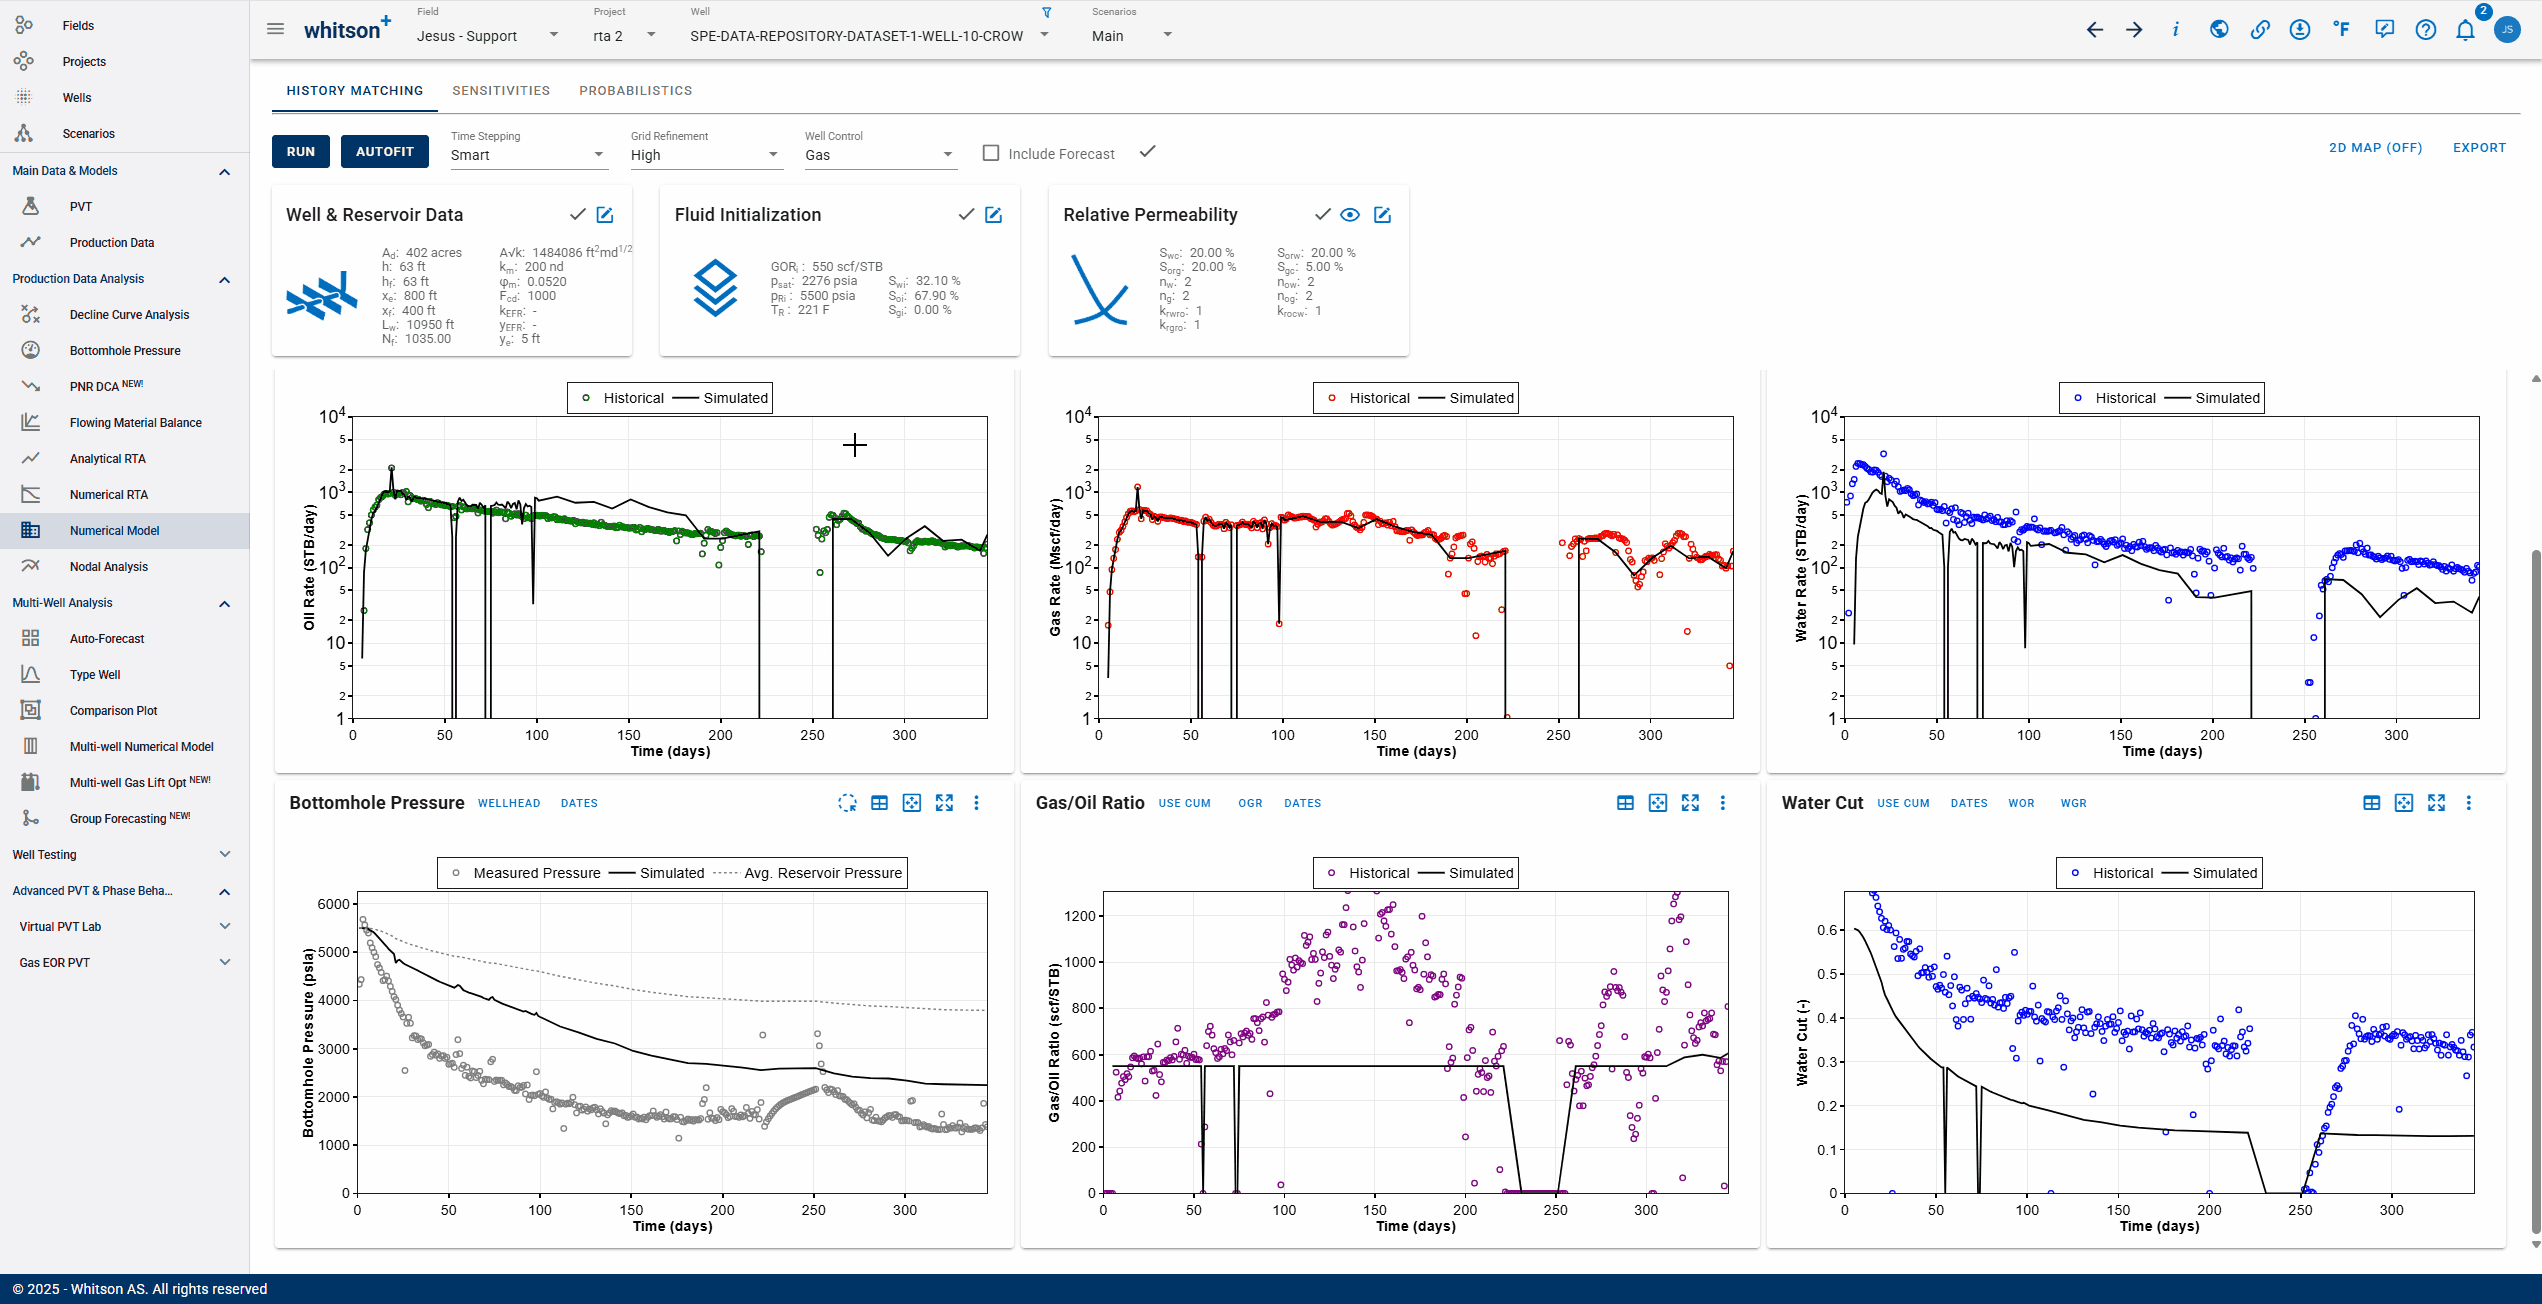
Task: Switch to the PROBABILISTICS tab
Action: tap(635, 91)
